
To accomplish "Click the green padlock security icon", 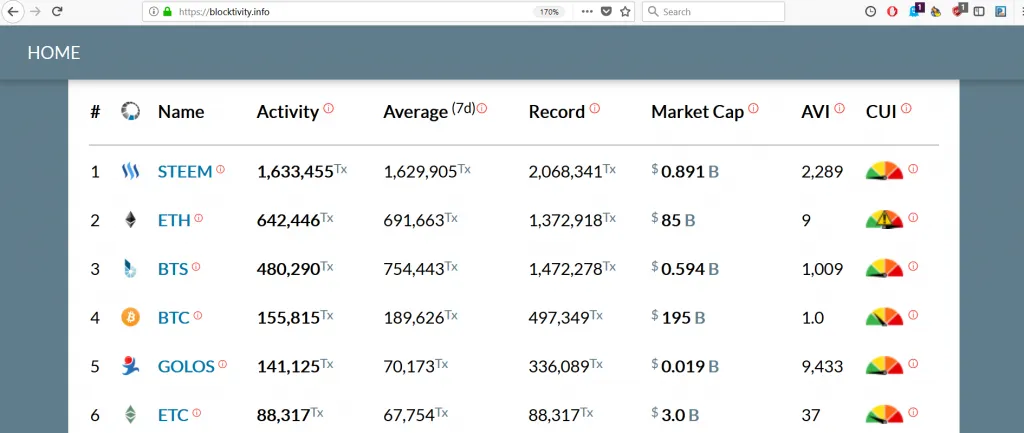I will point(167,11).
